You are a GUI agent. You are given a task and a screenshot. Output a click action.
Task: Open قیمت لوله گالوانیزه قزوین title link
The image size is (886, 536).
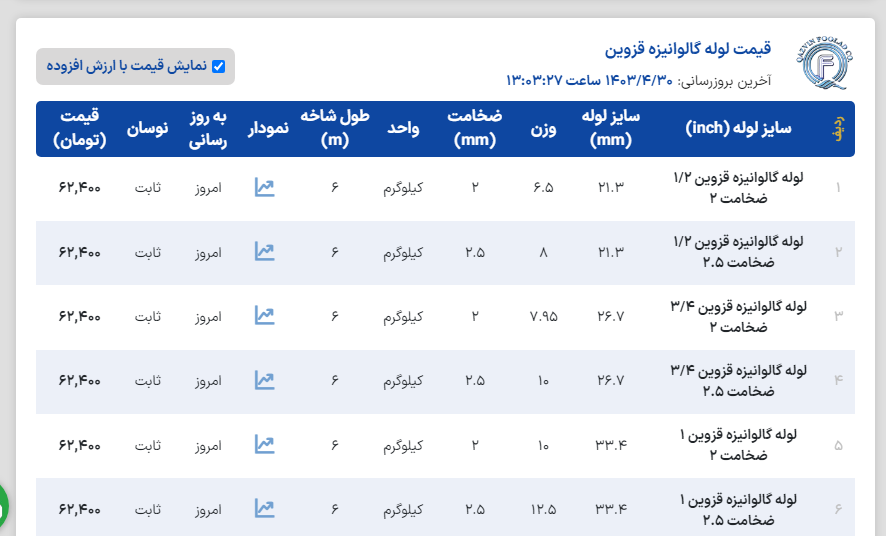pos(688,48)
